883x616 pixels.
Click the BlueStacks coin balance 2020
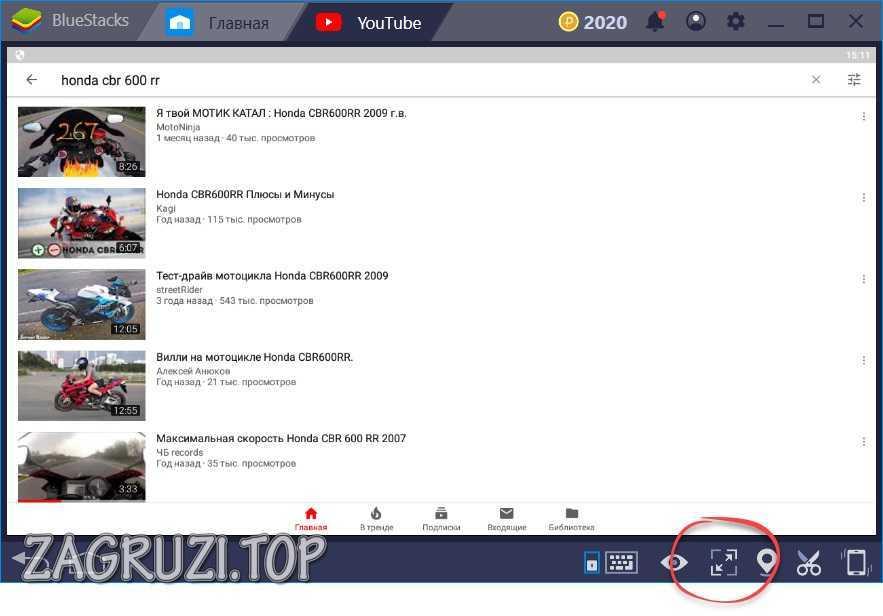click(593, 22)
